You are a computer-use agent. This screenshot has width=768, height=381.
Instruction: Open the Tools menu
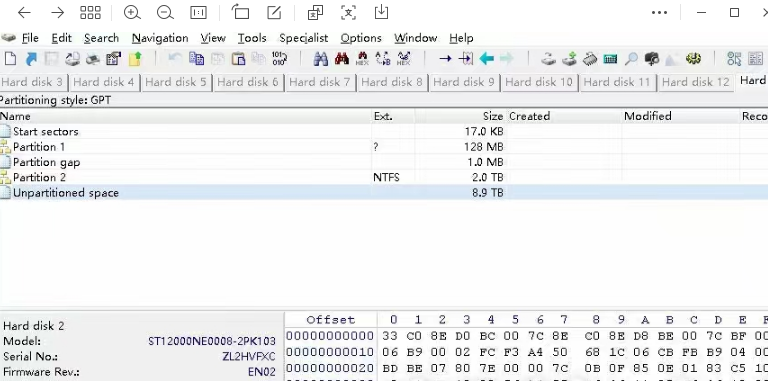point(252,38)
